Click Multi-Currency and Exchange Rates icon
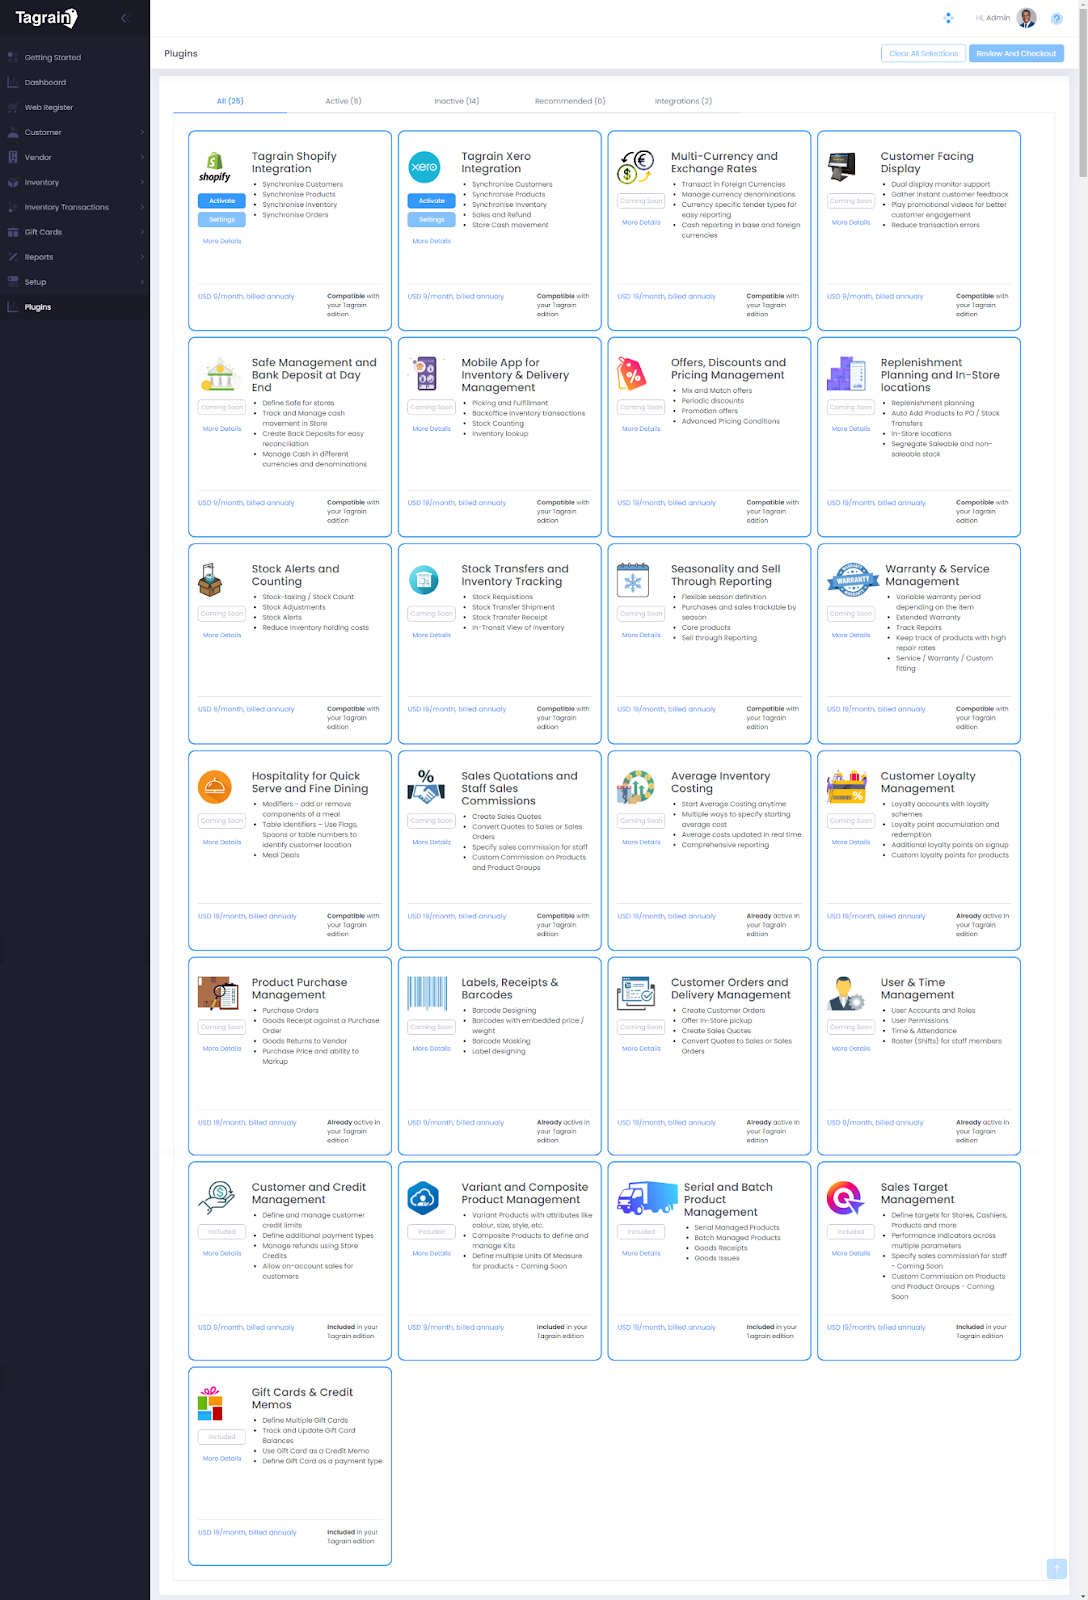 click(x=635, y=167)
